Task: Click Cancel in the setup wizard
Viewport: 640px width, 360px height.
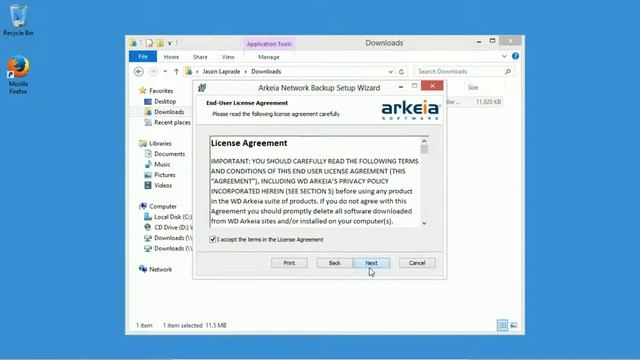Action: coord(417,263)
